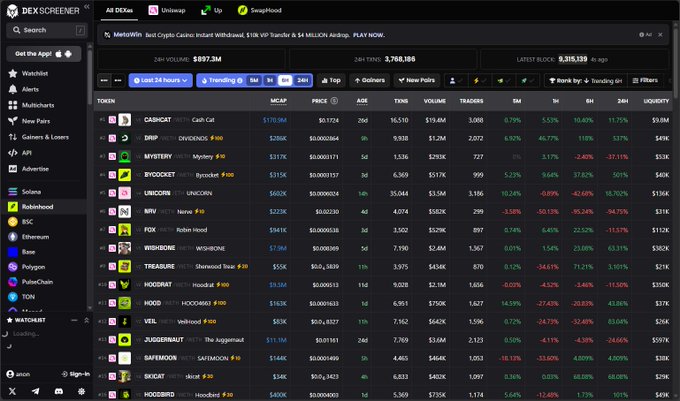Select the Polygon chain icon

pos(13,267)
